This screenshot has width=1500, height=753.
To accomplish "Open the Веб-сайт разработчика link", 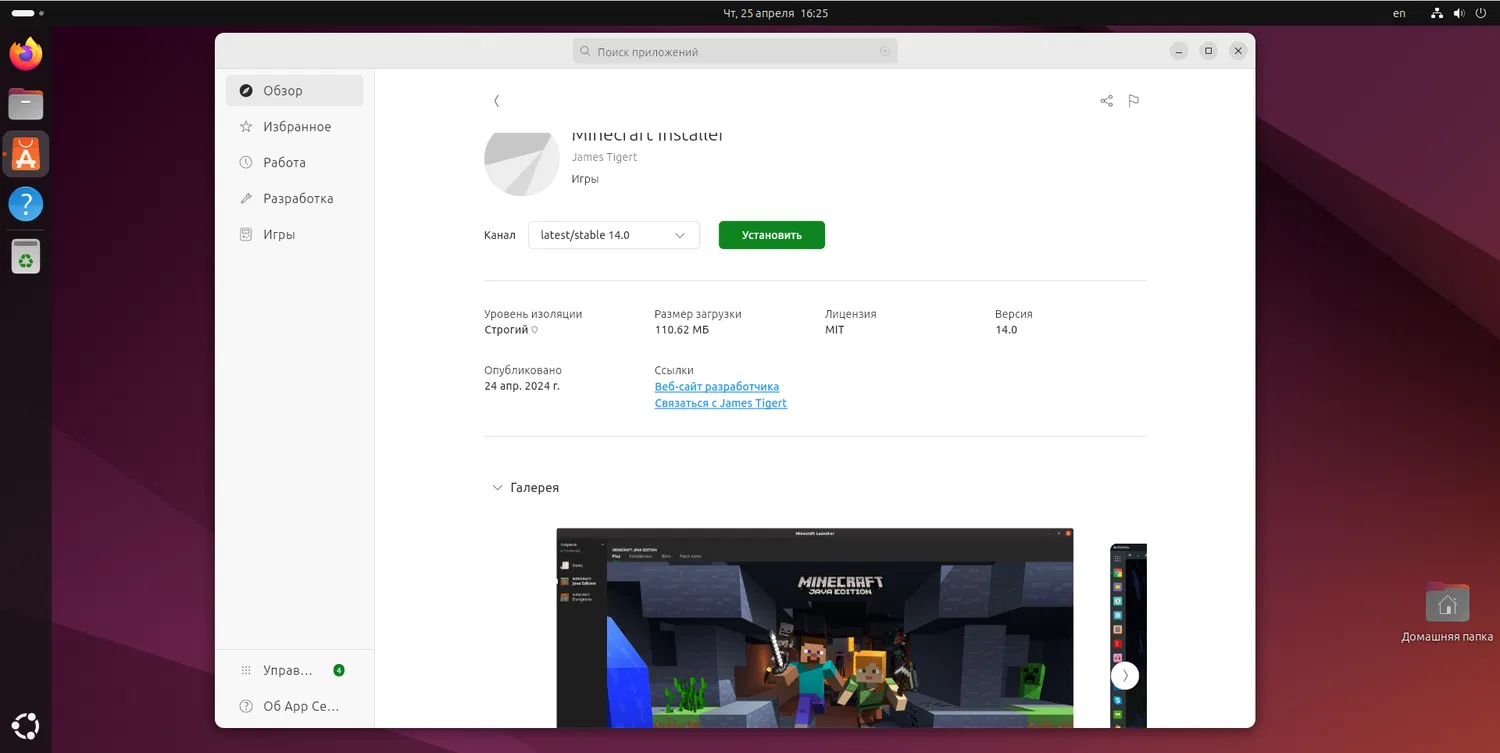I will point(717,387).
